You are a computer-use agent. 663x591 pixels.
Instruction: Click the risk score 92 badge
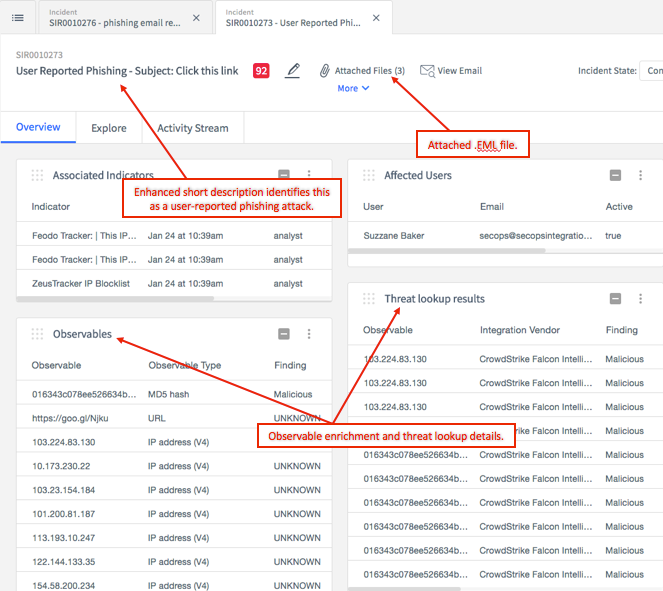[x=261, y=71]
